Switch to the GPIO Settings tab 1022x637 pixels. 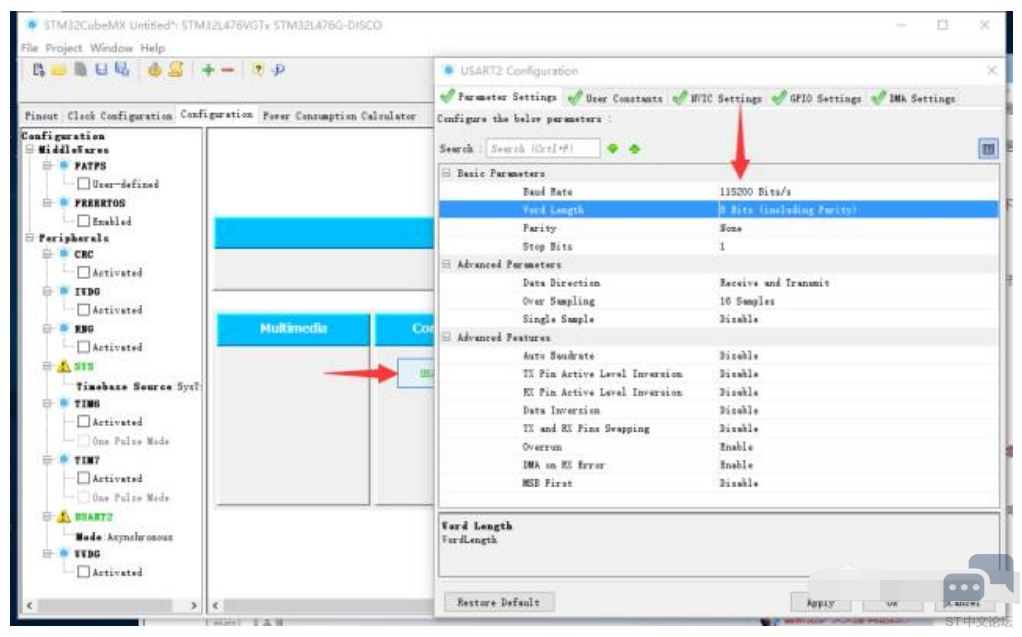click(x=817, y=98)
